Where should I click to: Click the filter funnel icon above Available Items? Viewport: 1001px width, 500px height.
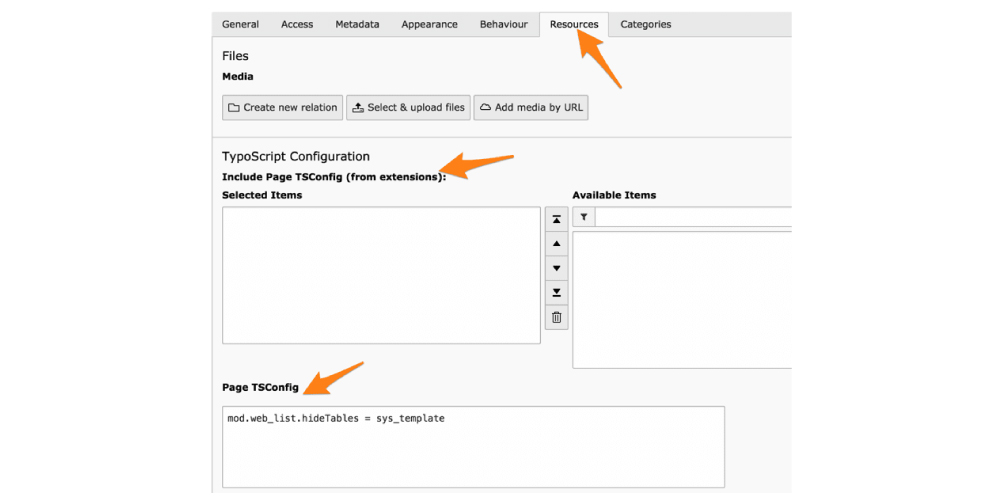click(x=584, y=217)
